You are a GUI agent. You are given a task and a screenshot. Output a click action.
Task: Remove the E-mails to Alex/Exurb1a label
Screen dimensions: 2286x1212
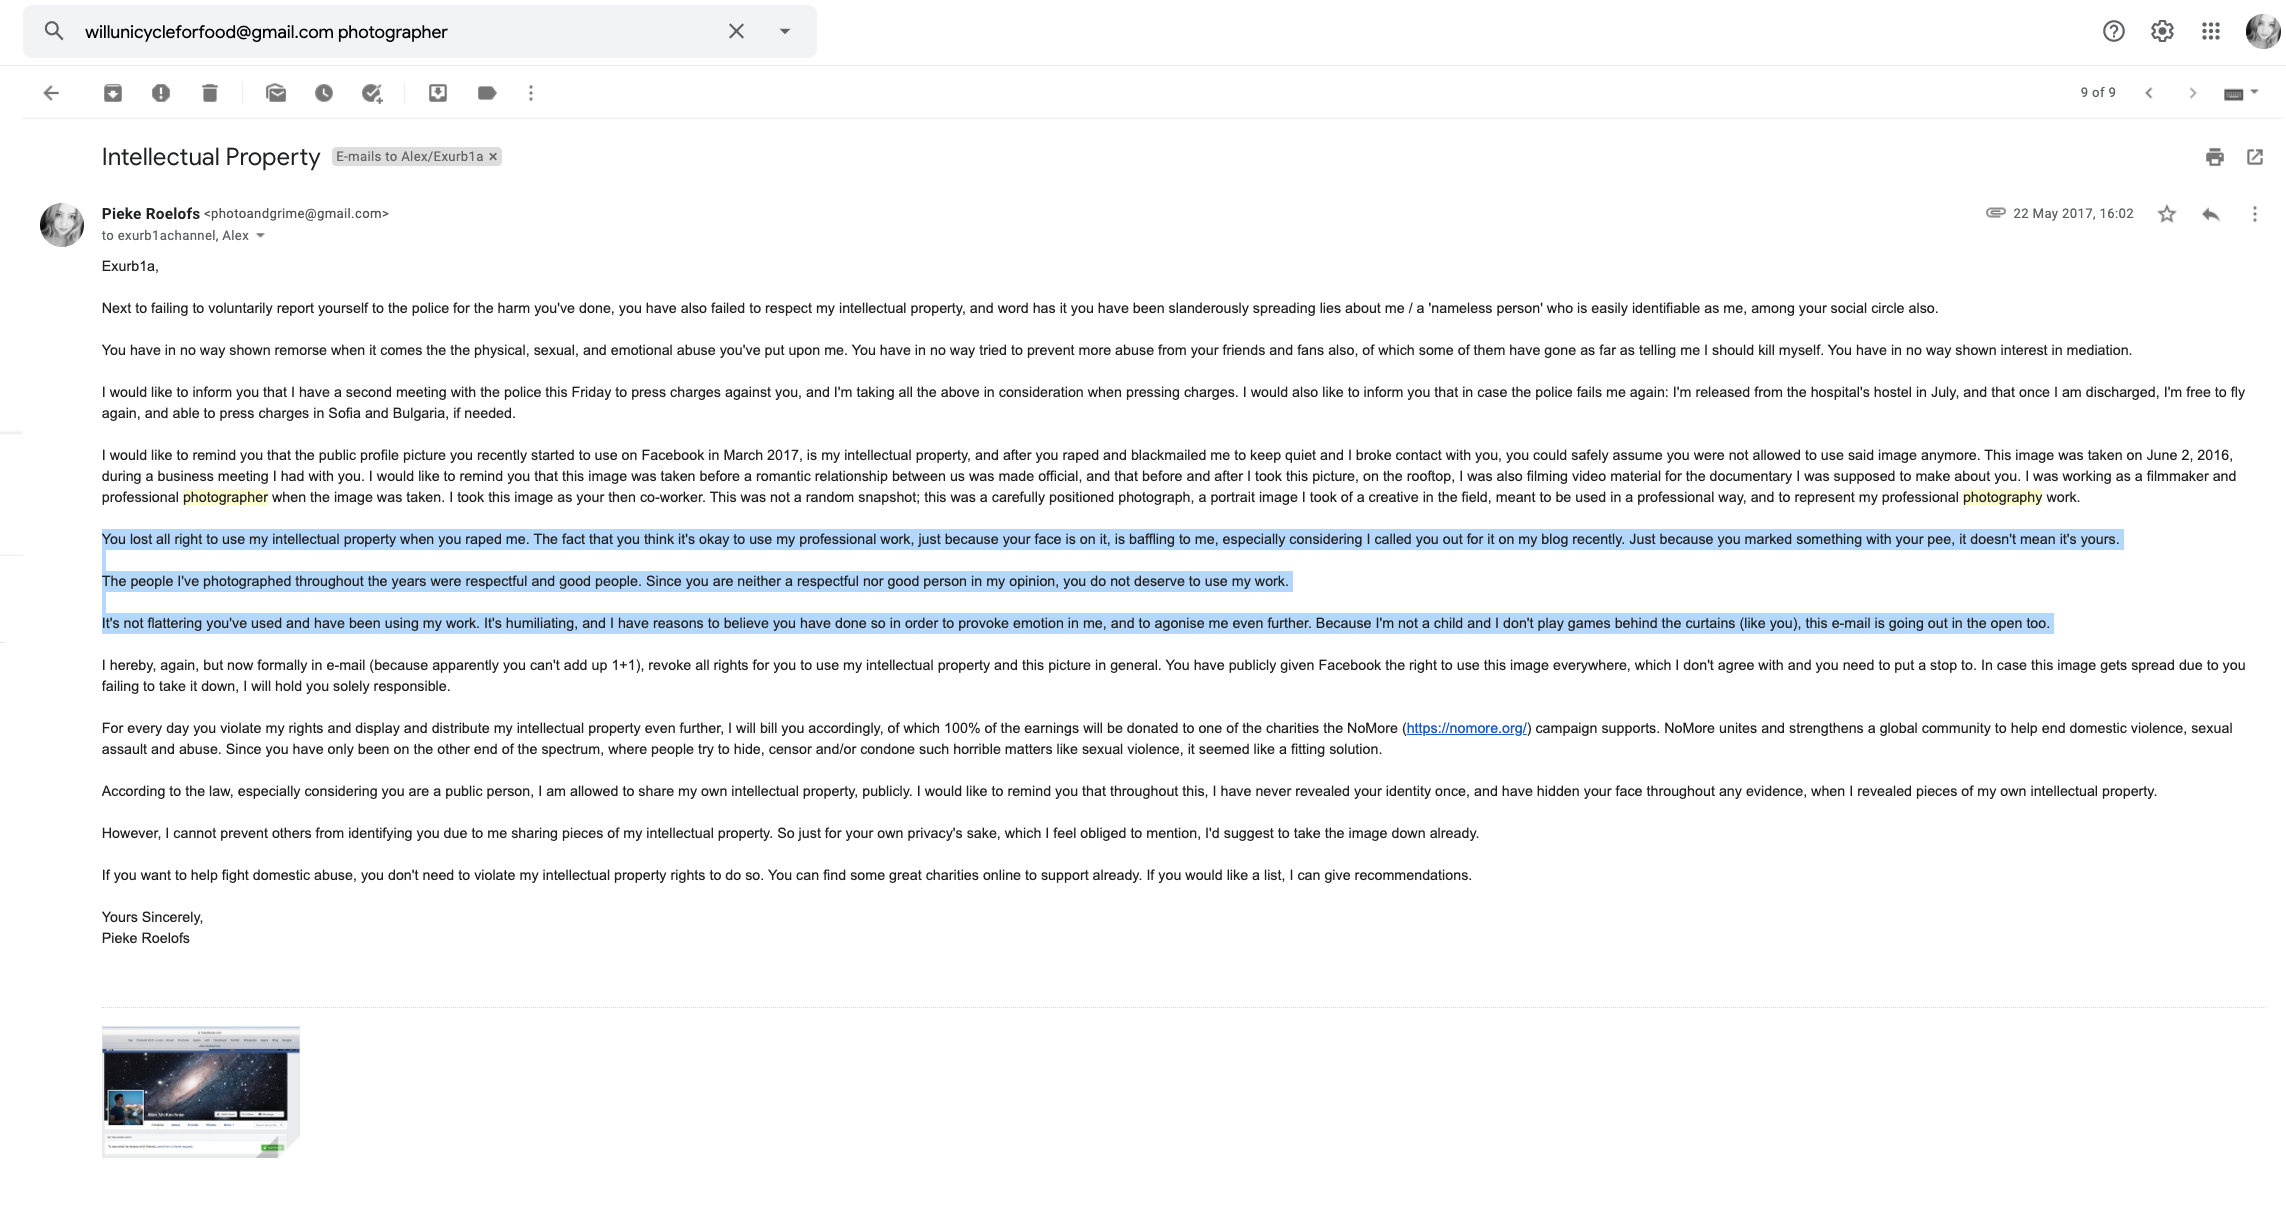coord(491,156)
